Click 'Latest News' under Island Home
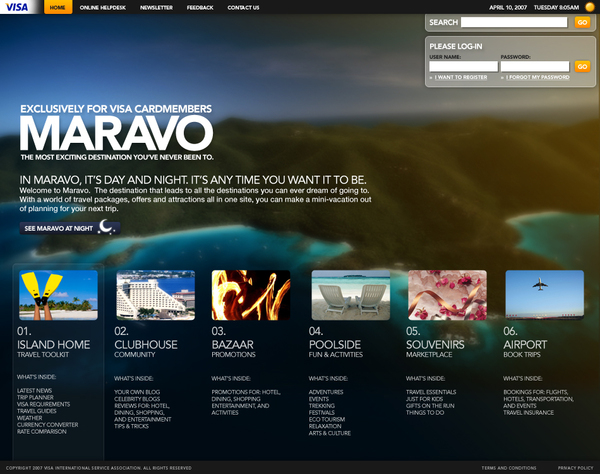Image resolution: width=600 pixels, height=474 pixels. (34, 391)
